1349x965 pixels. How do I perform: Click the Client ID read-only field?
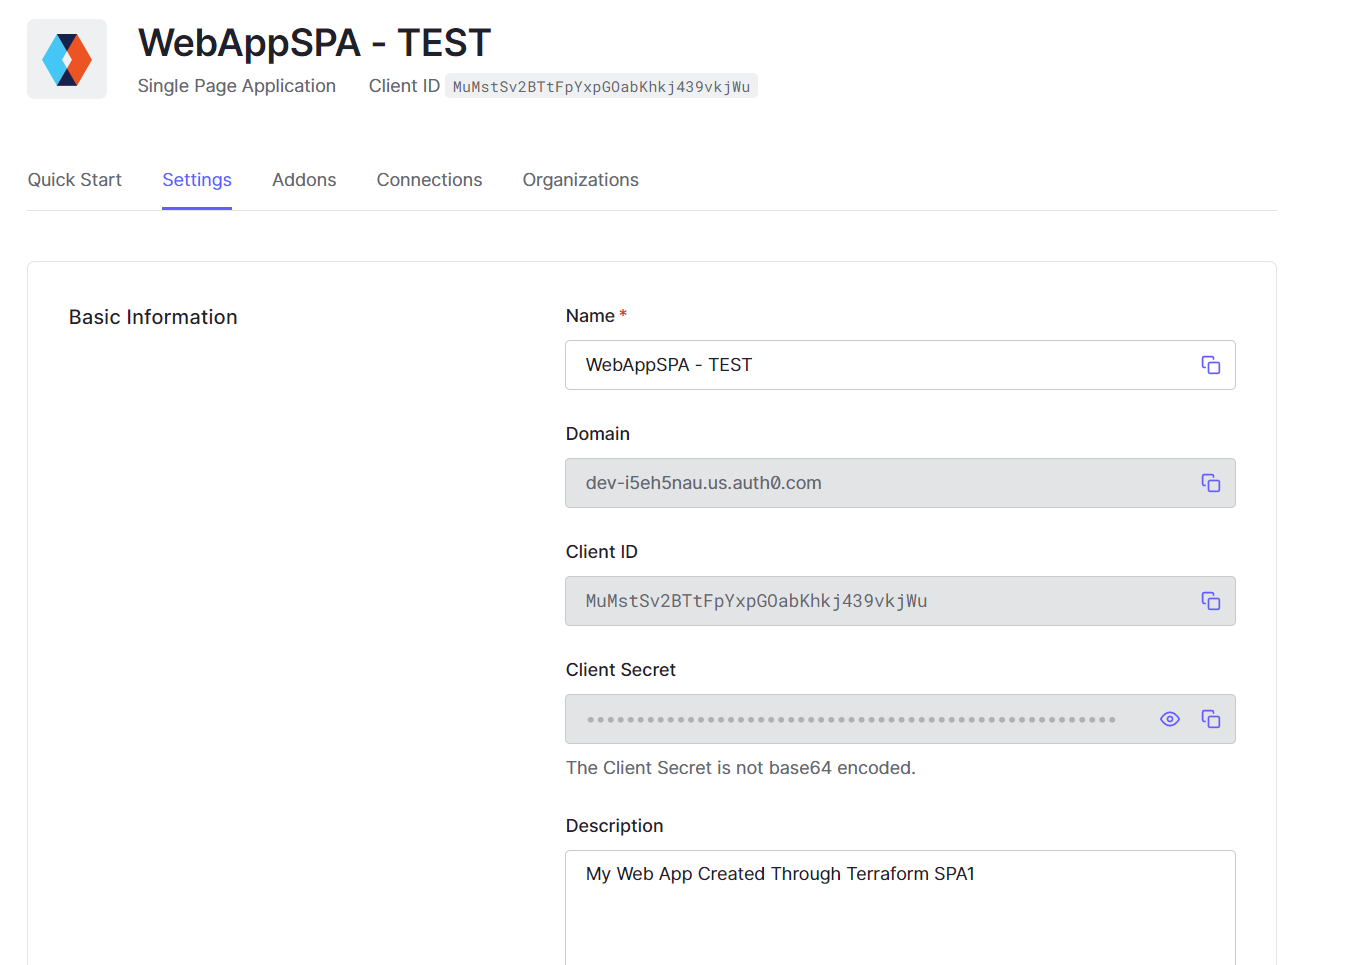880,601
